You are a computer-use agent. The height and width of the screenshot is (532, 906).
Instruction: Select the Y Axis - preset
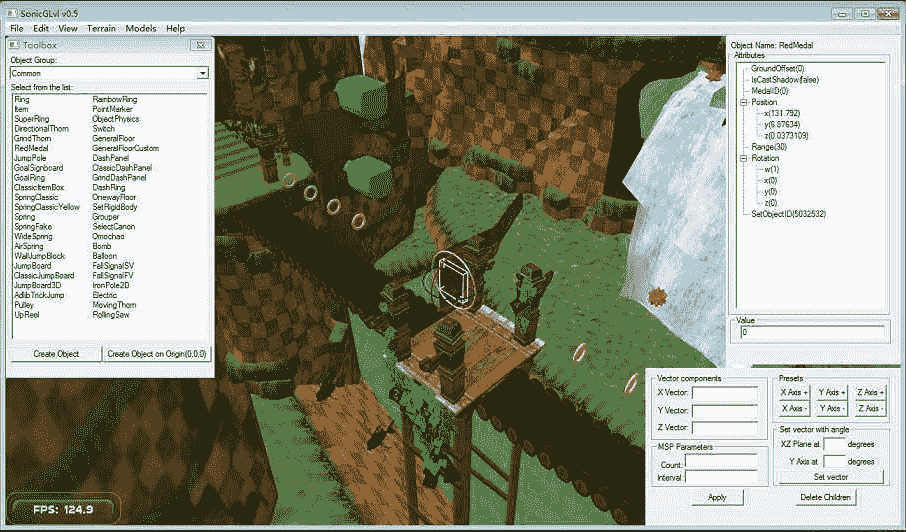[x=832, y=408]
